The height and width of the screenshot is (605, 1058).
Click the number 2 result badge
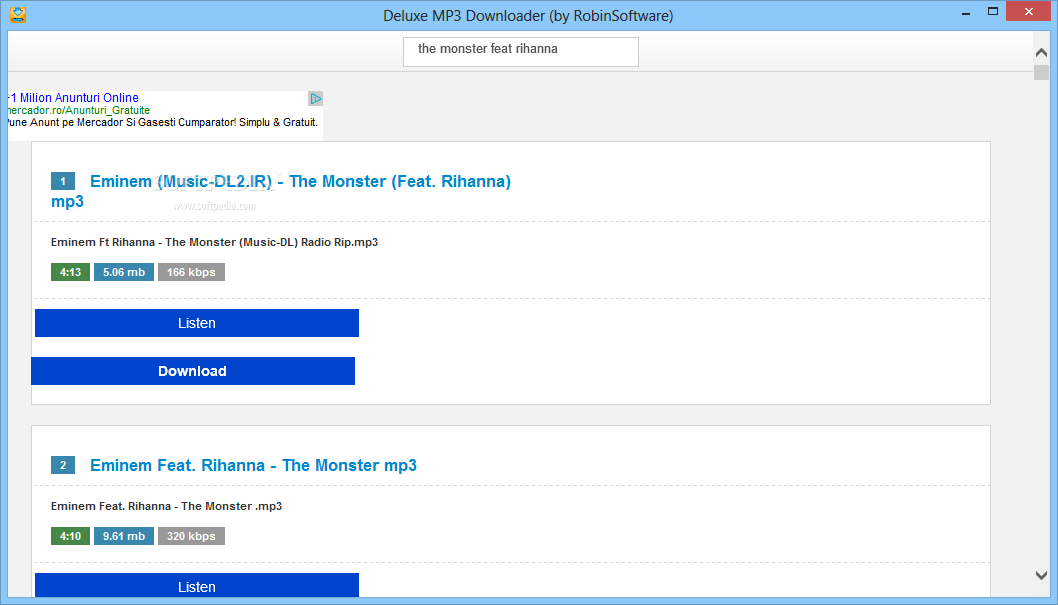(x=63, y=465)
